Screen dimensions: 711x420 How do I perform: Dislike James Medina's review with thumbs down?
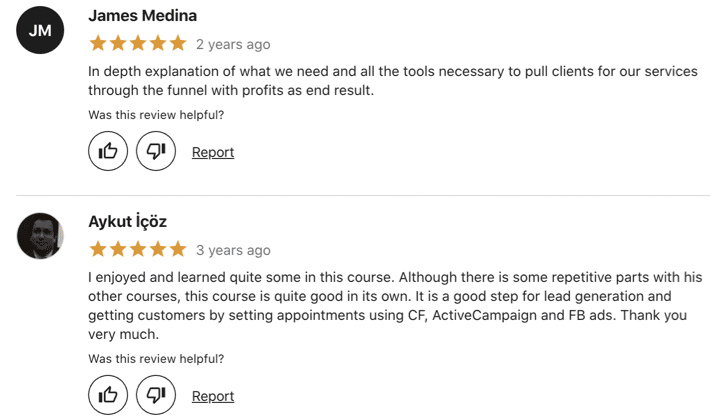(156, 151)
